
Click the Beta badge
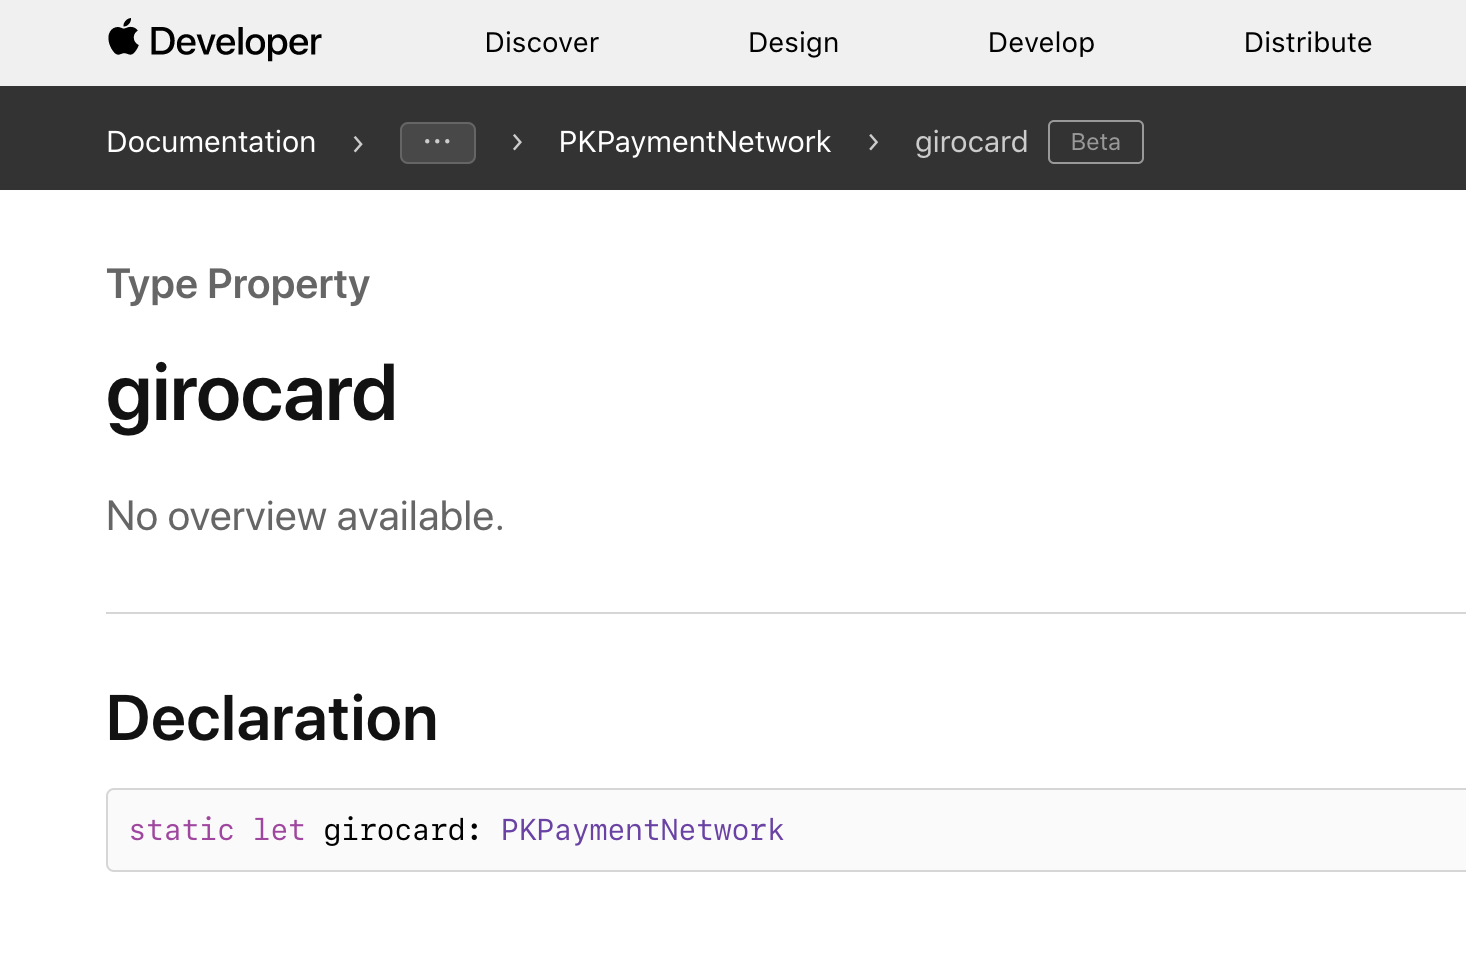[1095, 142]
